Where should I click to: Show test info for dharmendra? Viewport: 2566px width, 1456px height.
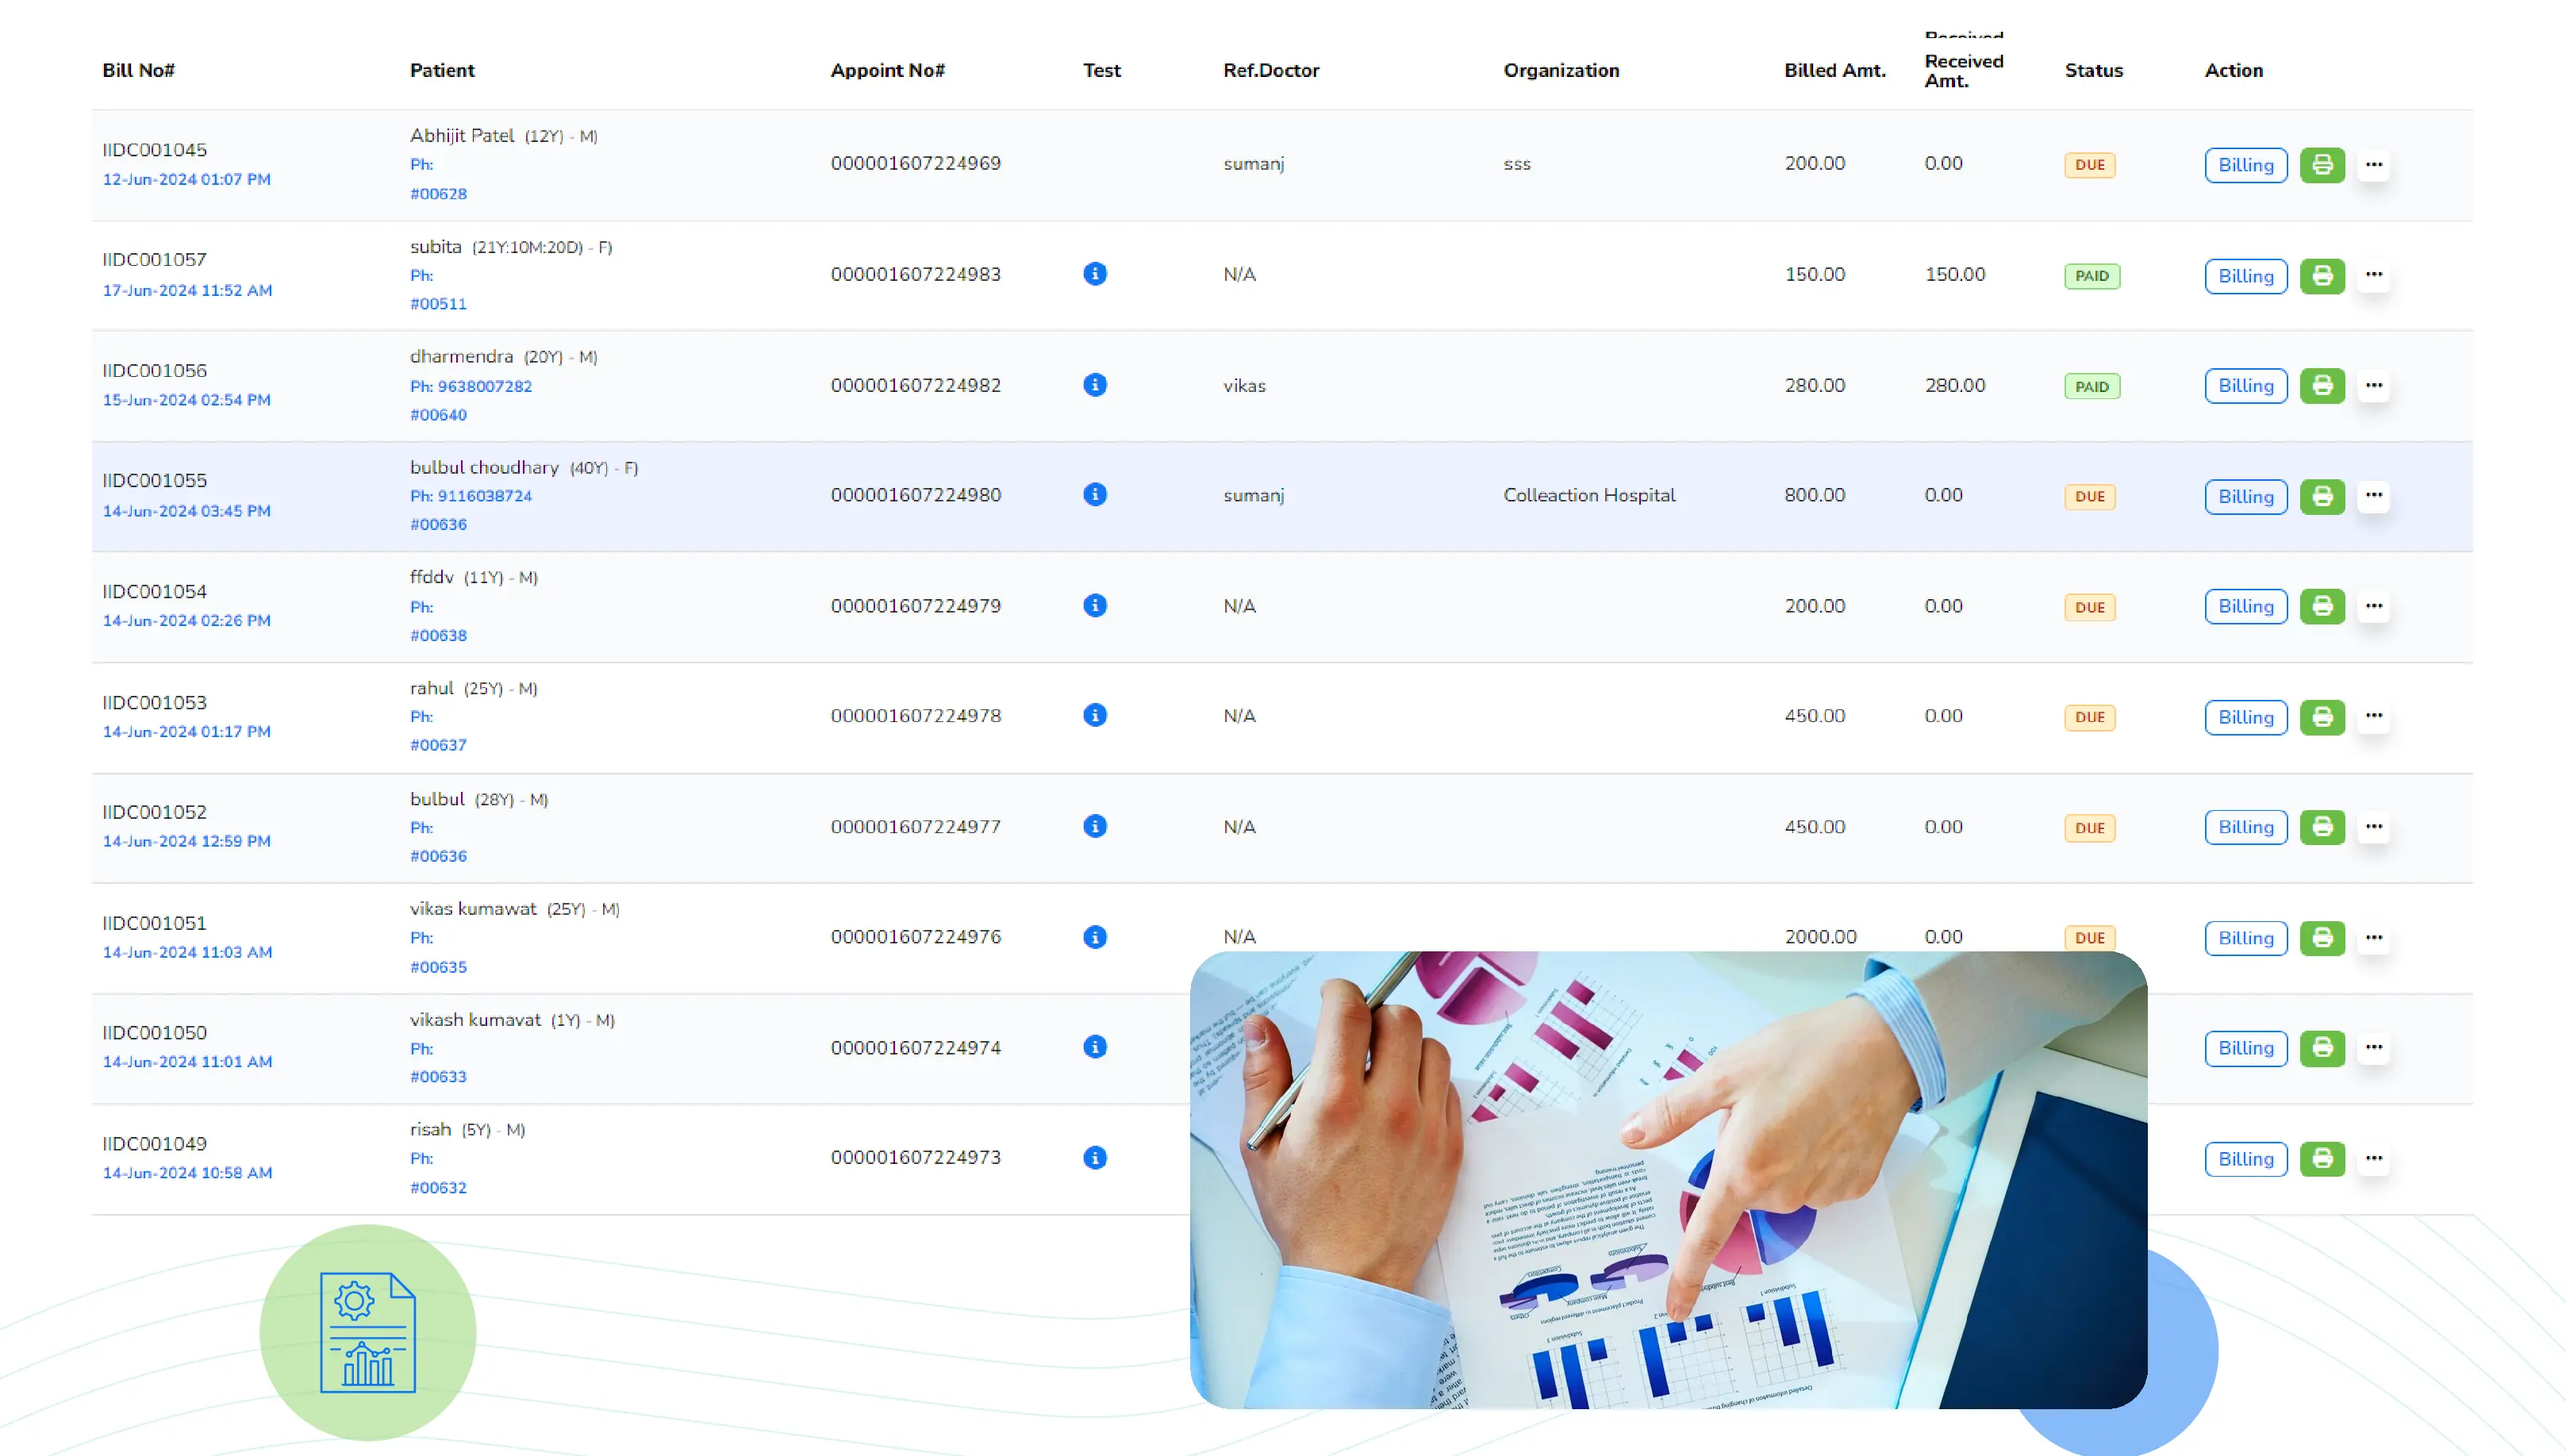coord(1095,385)
